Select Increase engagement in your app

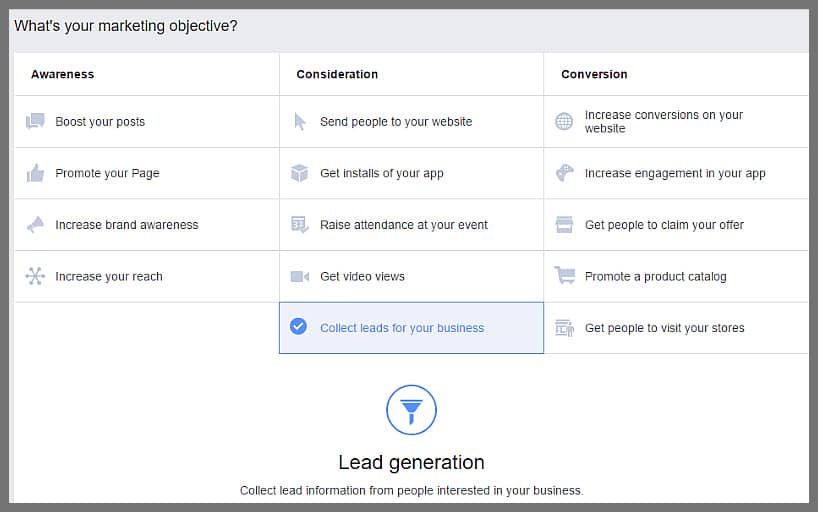coord(675,173)
